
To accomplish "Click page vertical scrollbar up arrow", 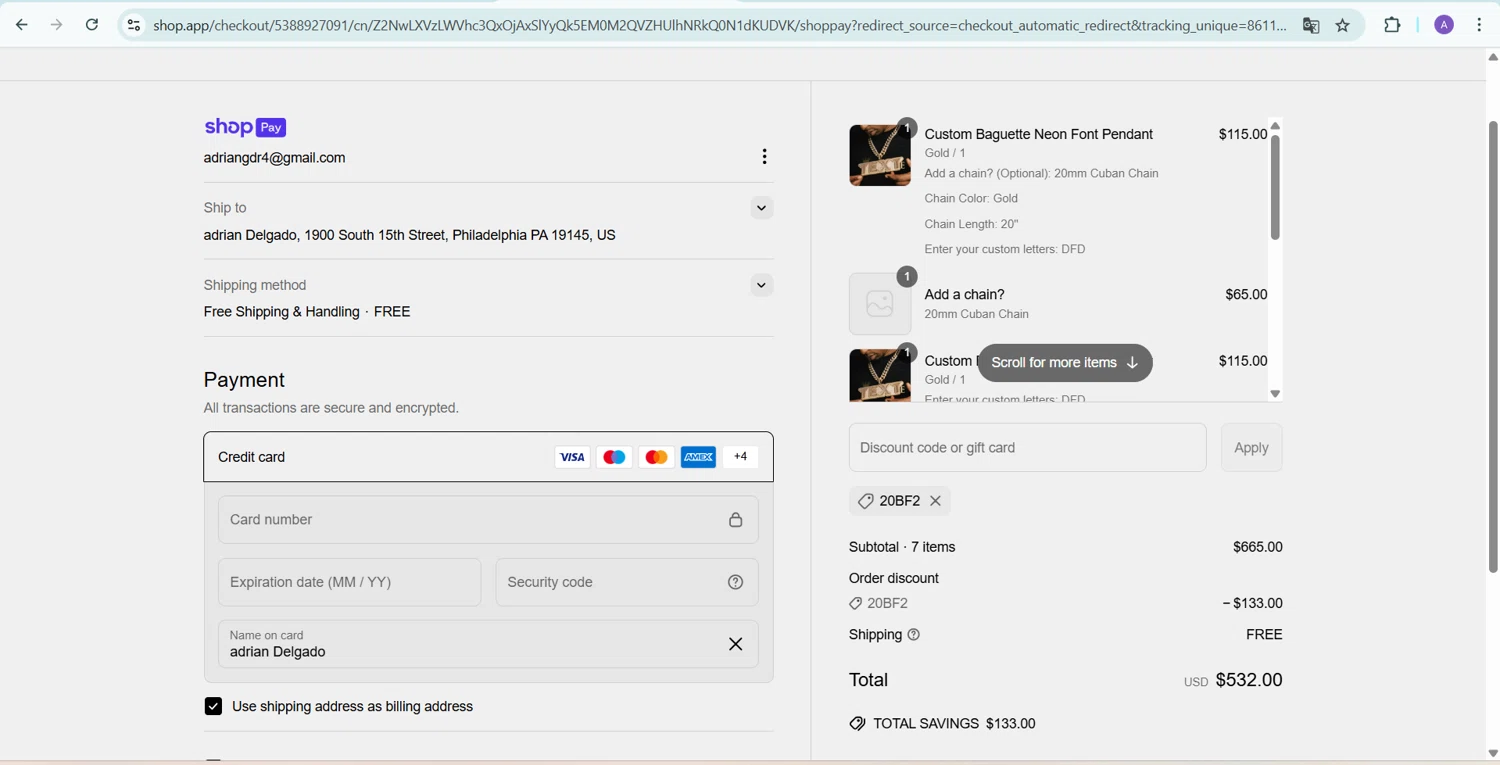I will pos(1493,58).
